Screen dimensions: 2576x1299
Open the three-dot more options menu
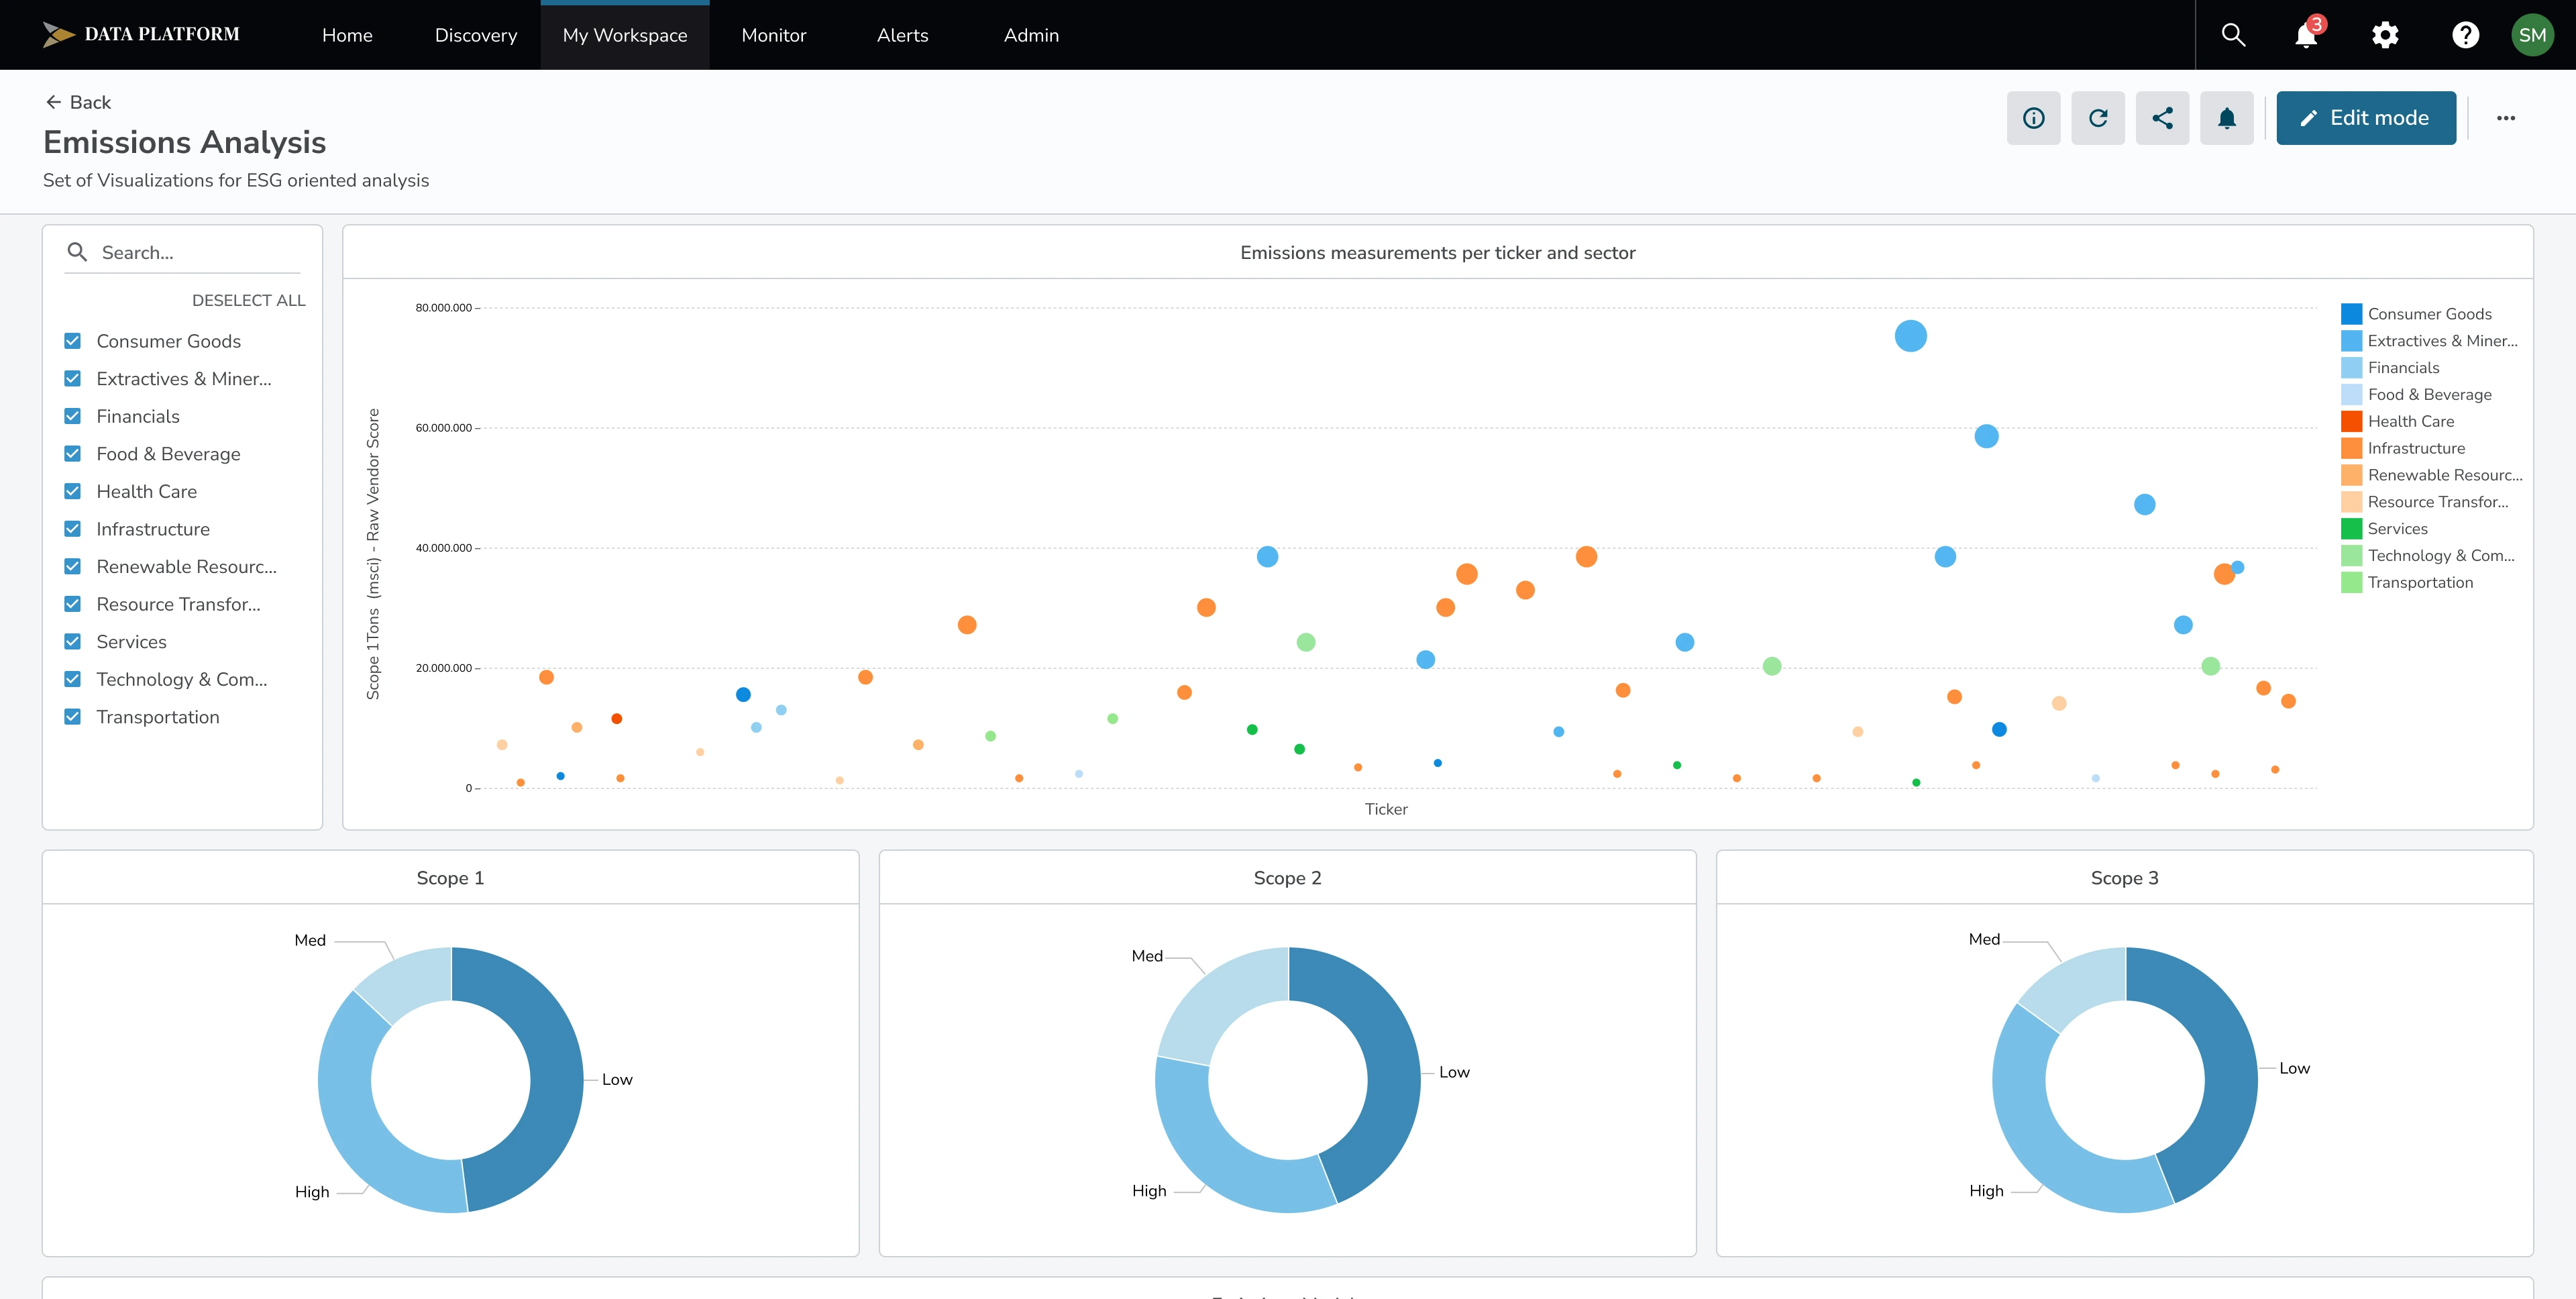2505,118
